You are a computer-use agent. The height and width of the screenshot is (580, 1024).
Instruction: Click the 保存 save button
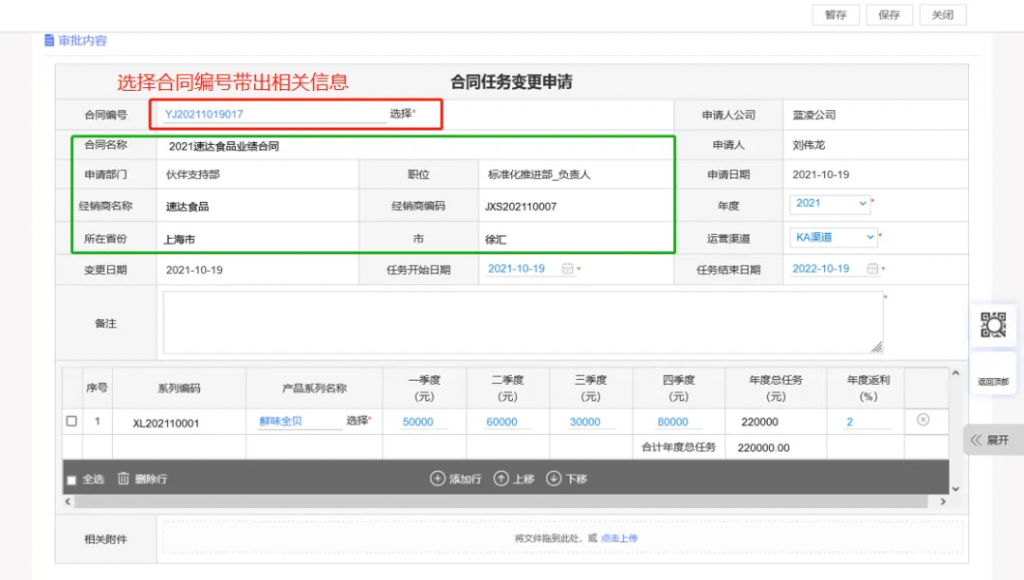[889, 15]
